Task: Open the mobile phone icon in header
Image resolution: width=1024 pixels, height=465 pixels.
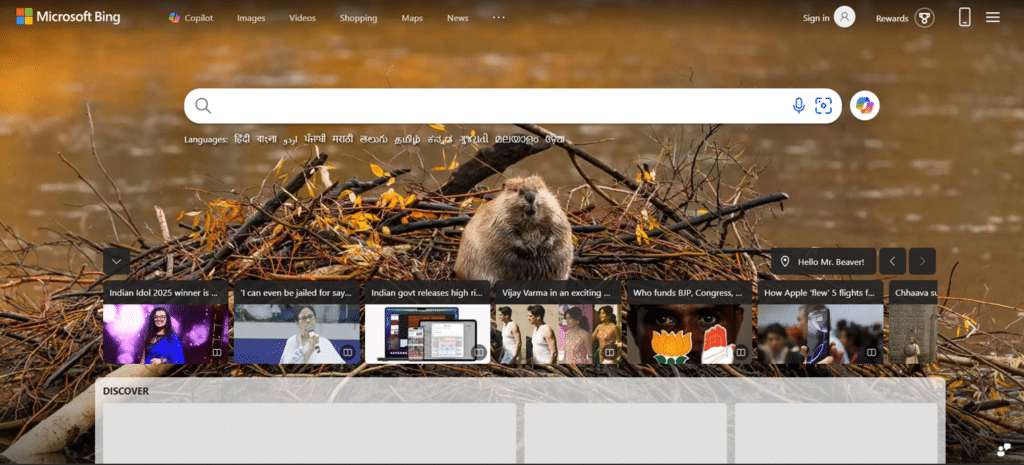Action: [965, 17]
